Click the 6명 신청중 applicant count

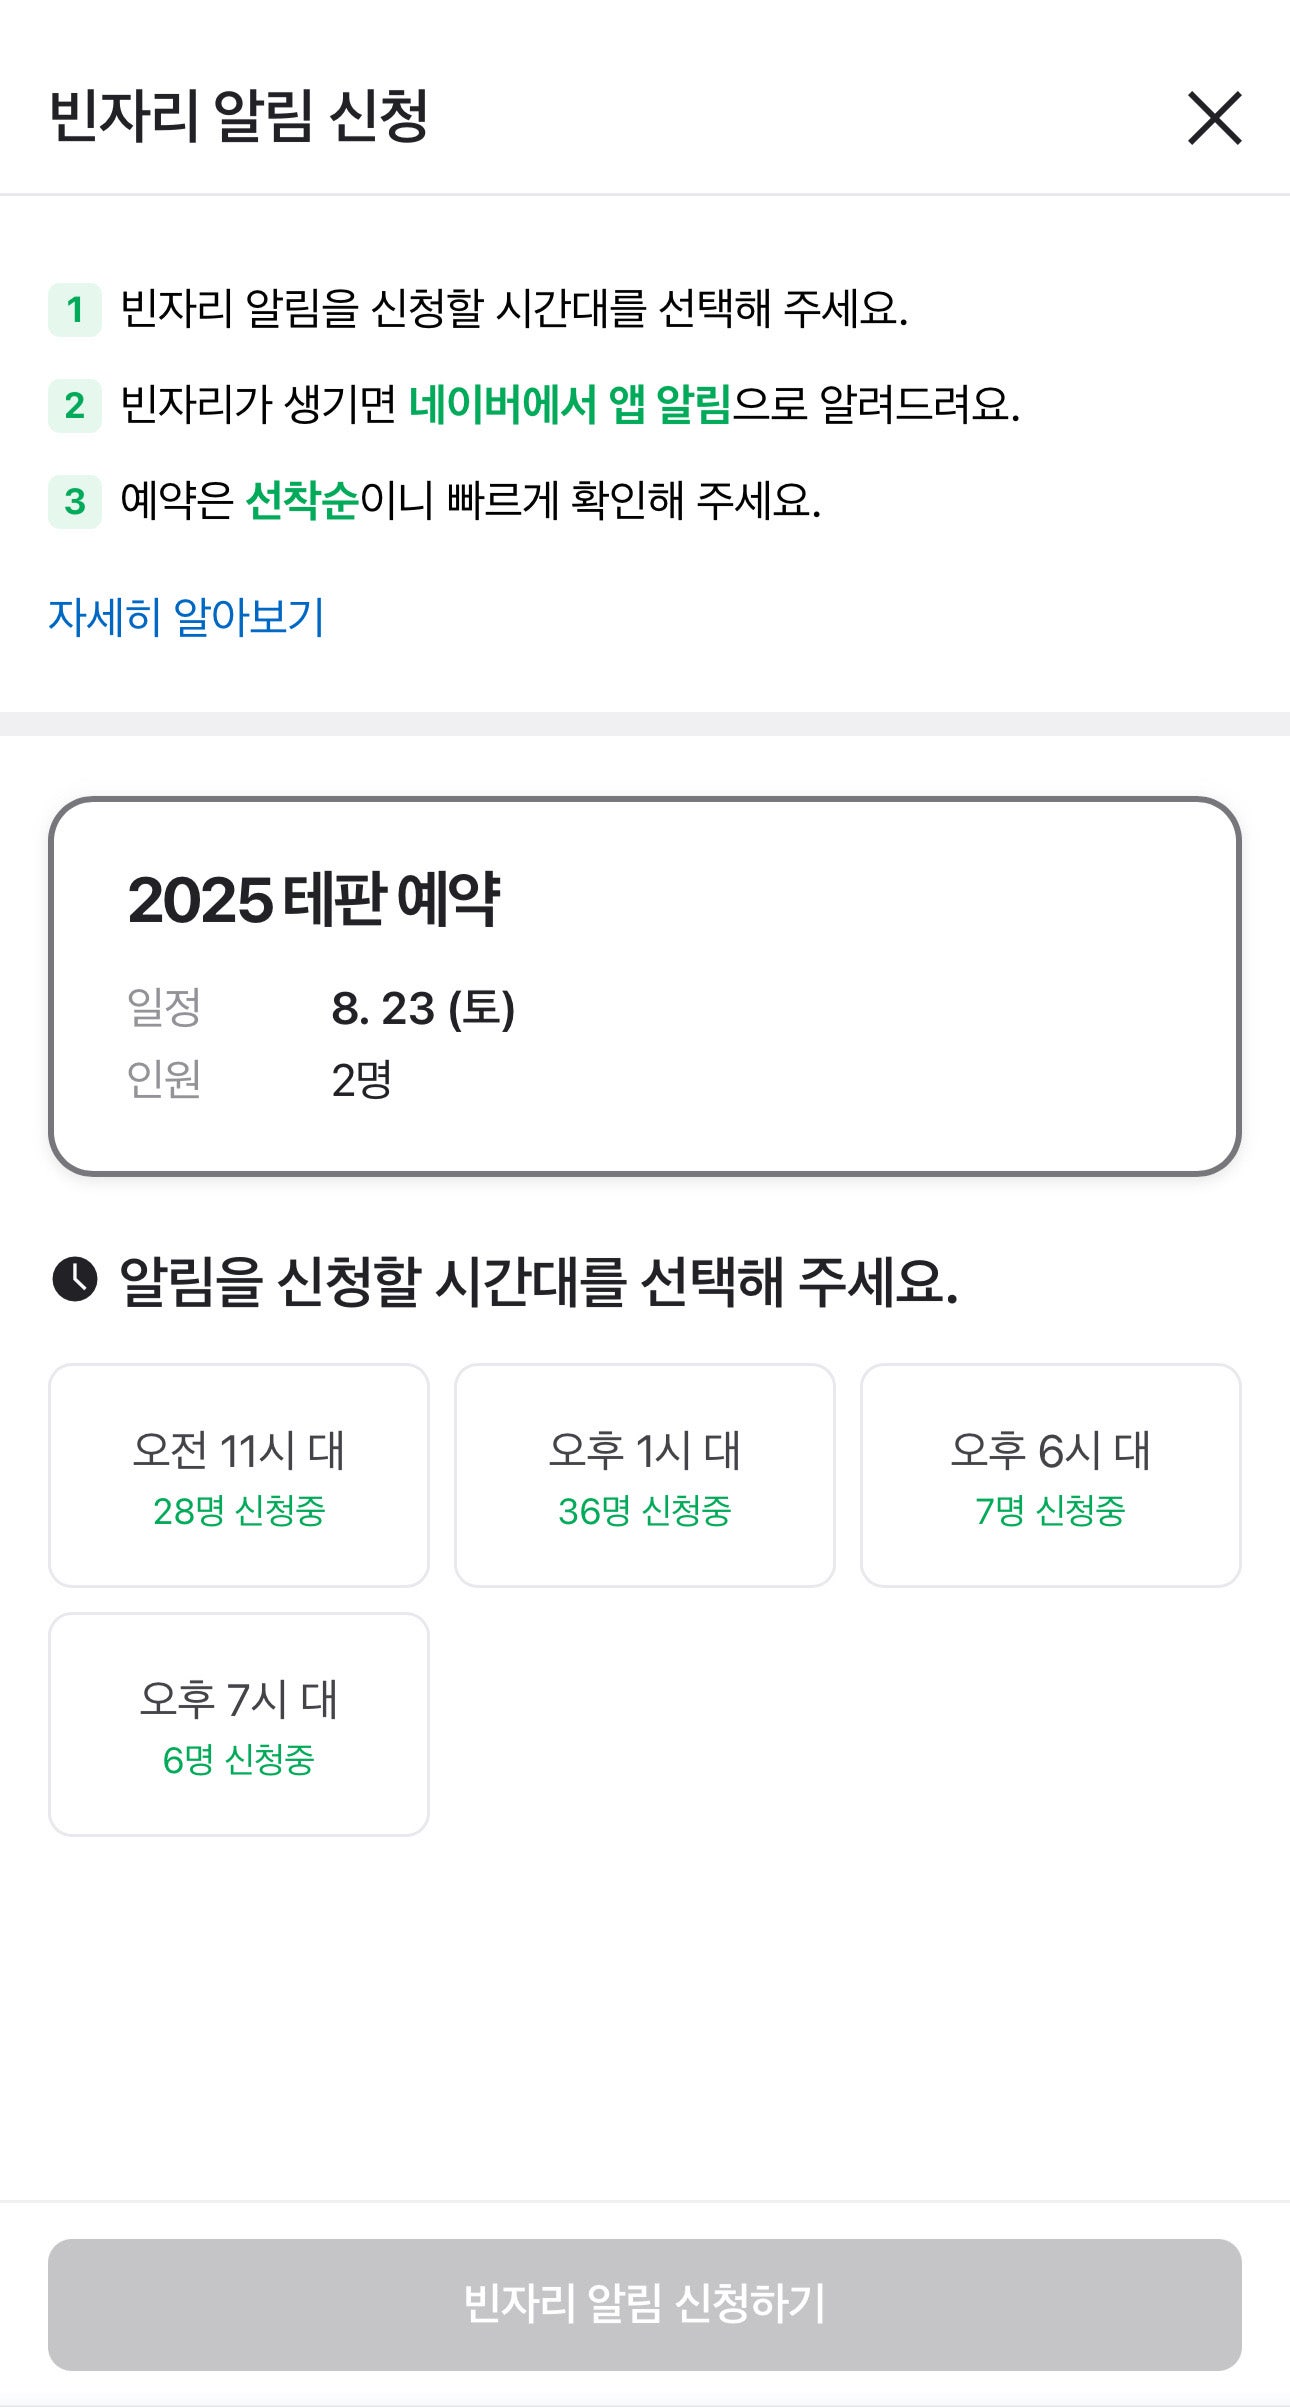238,1759
